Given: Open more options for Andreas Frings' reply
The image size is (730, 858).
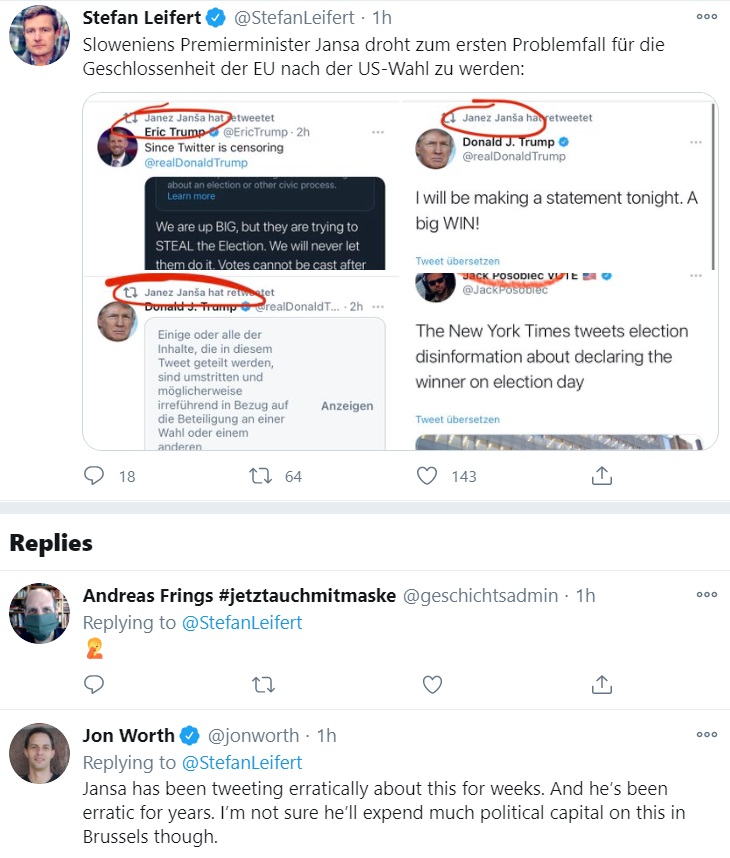Looking at the screenshot, I should pyautogui.click(x=706, y=594).
